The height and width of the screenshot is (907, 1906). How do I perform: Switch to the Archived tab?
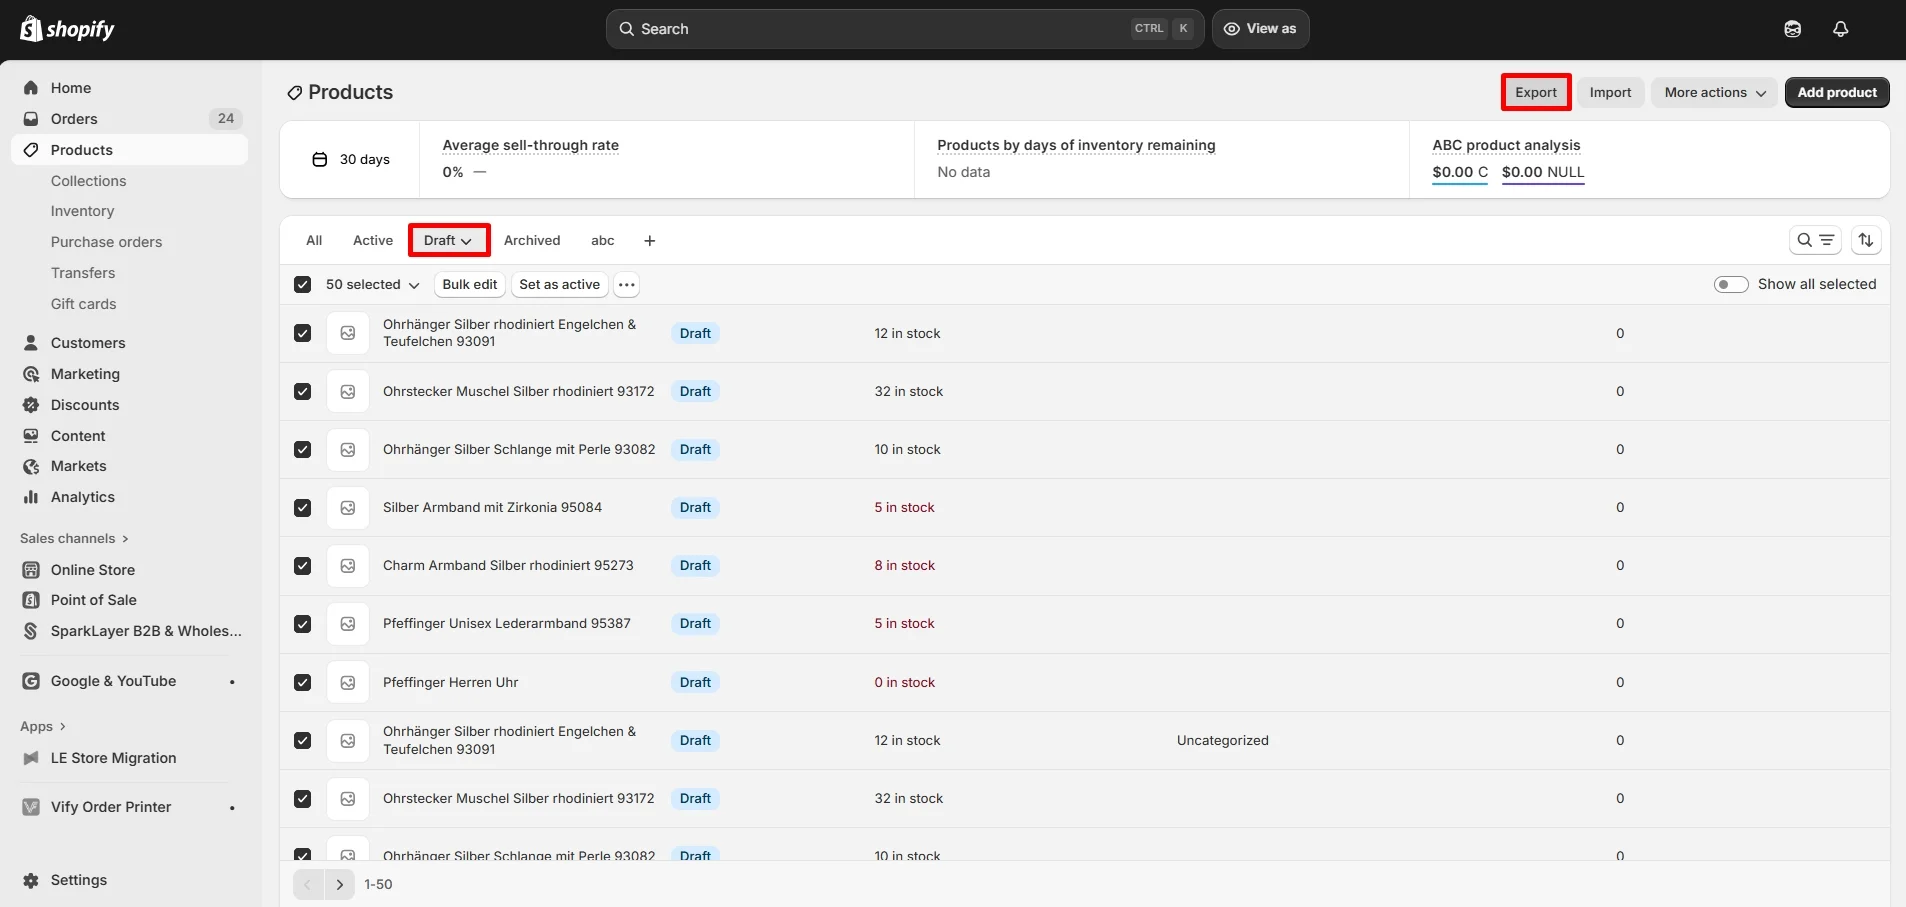(531, 240)
